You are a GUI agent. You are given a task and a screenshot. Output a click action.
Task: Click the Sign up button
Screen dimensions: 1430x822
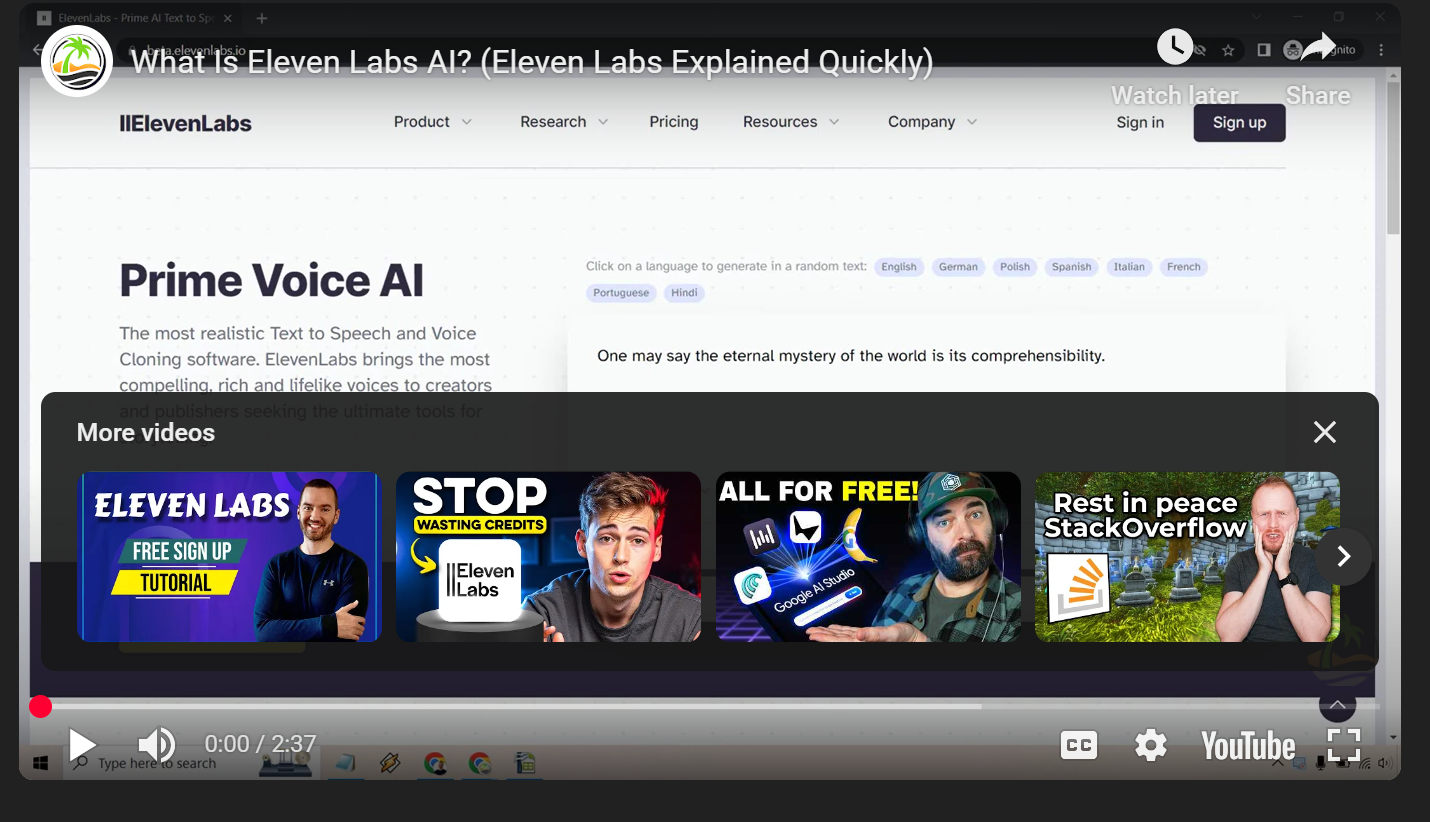(1239, 123)
